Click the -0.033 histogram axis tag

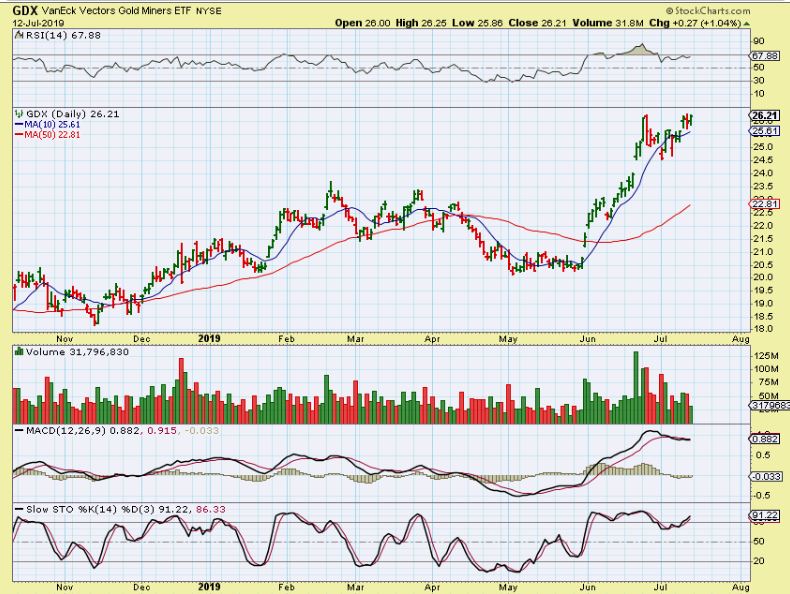coord(765,476)
